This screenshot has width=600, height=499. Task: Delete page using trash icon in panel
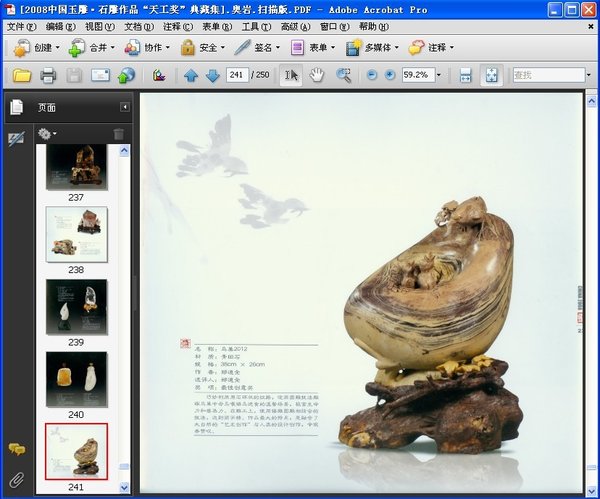pos(119,134)
